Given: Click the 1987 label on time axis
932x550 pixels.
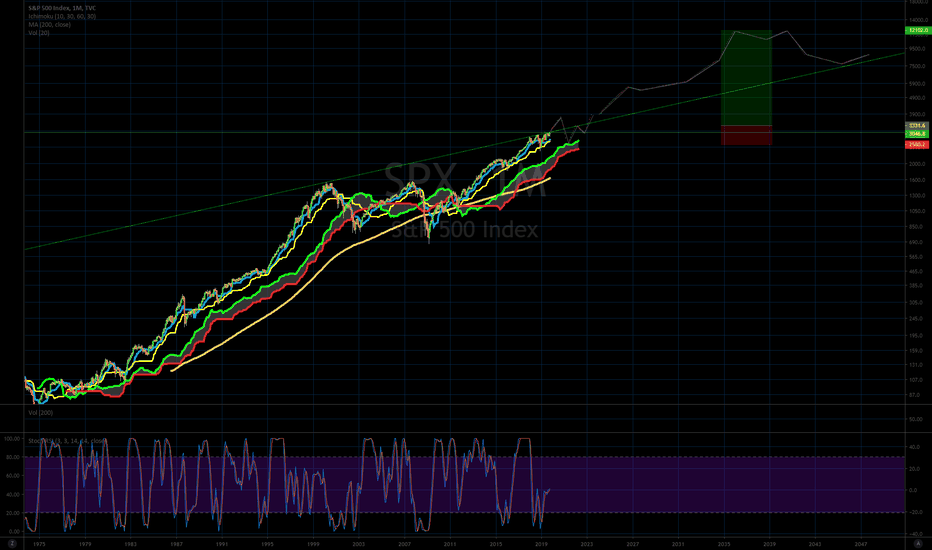Looking at the screenshot, I should pos(177,544).
